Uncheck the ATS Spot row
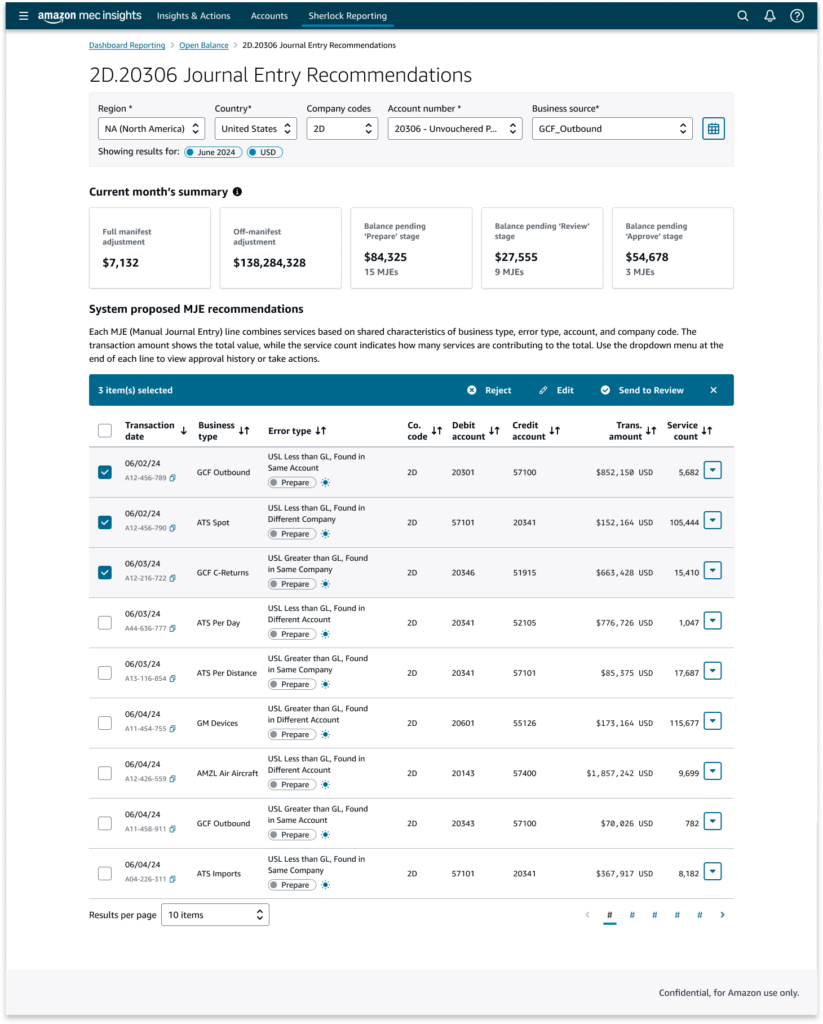 click(105, 522)
